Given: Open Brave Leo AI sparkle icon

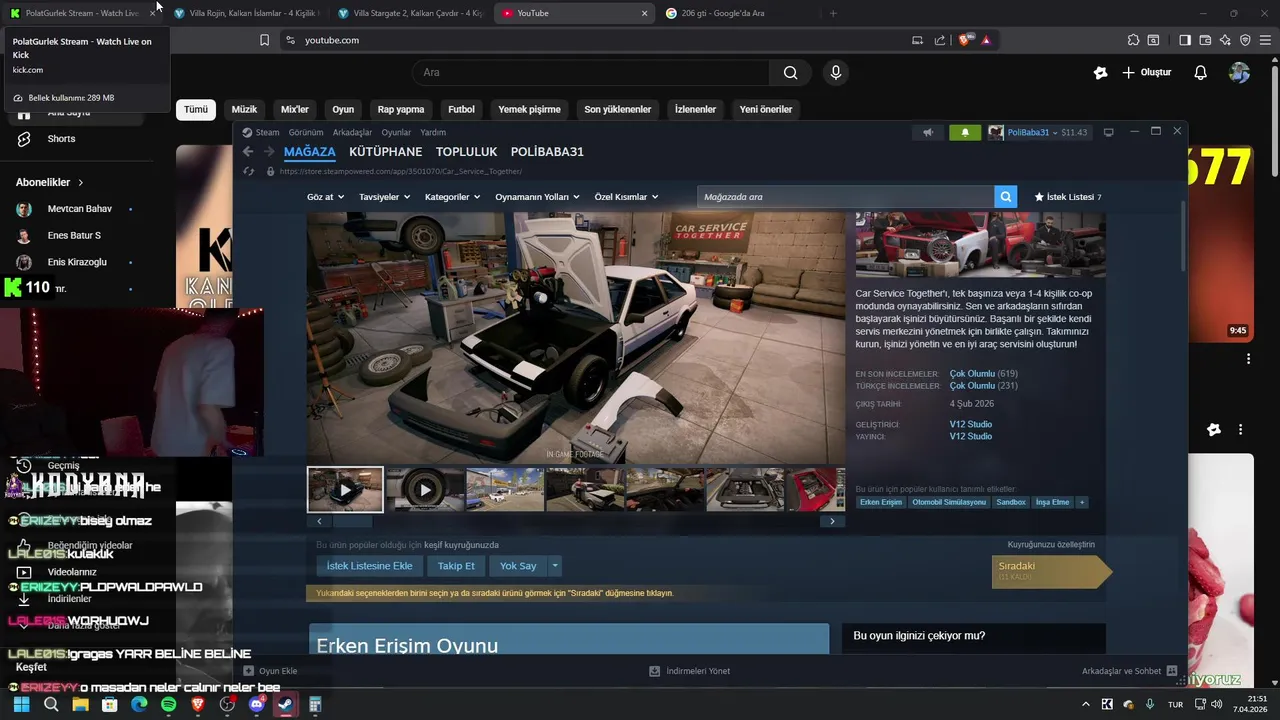Looking at the screenshot, I should 1226,40.
